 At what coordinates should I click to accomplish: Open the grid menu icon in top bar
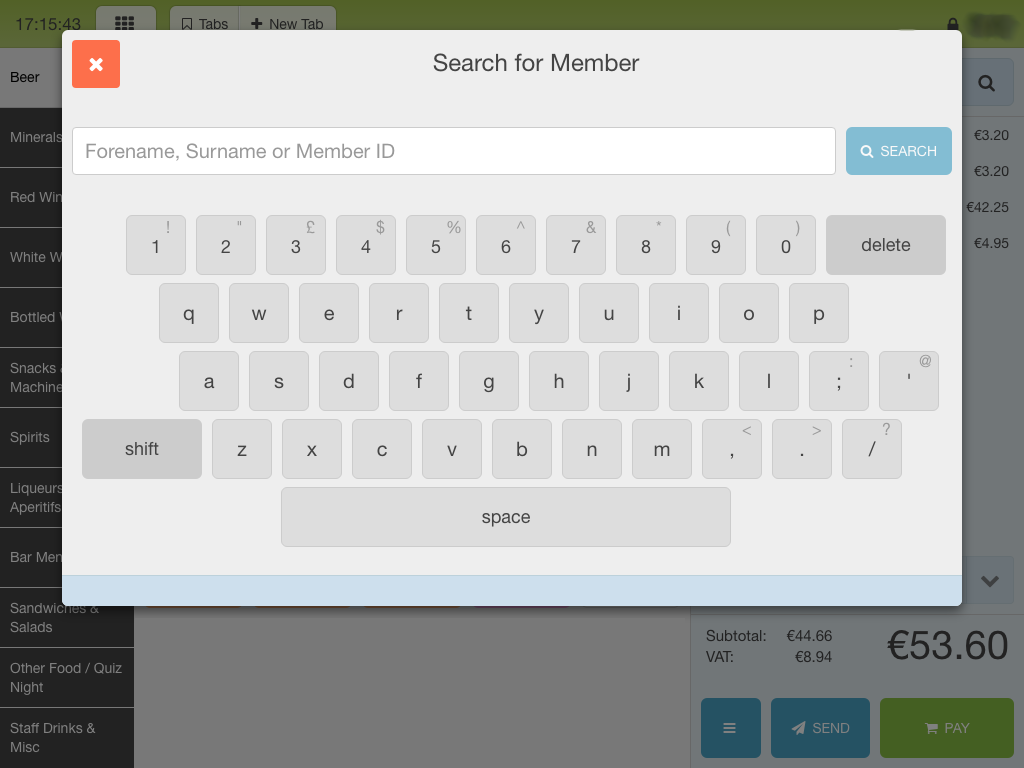(x=125, y=22)
